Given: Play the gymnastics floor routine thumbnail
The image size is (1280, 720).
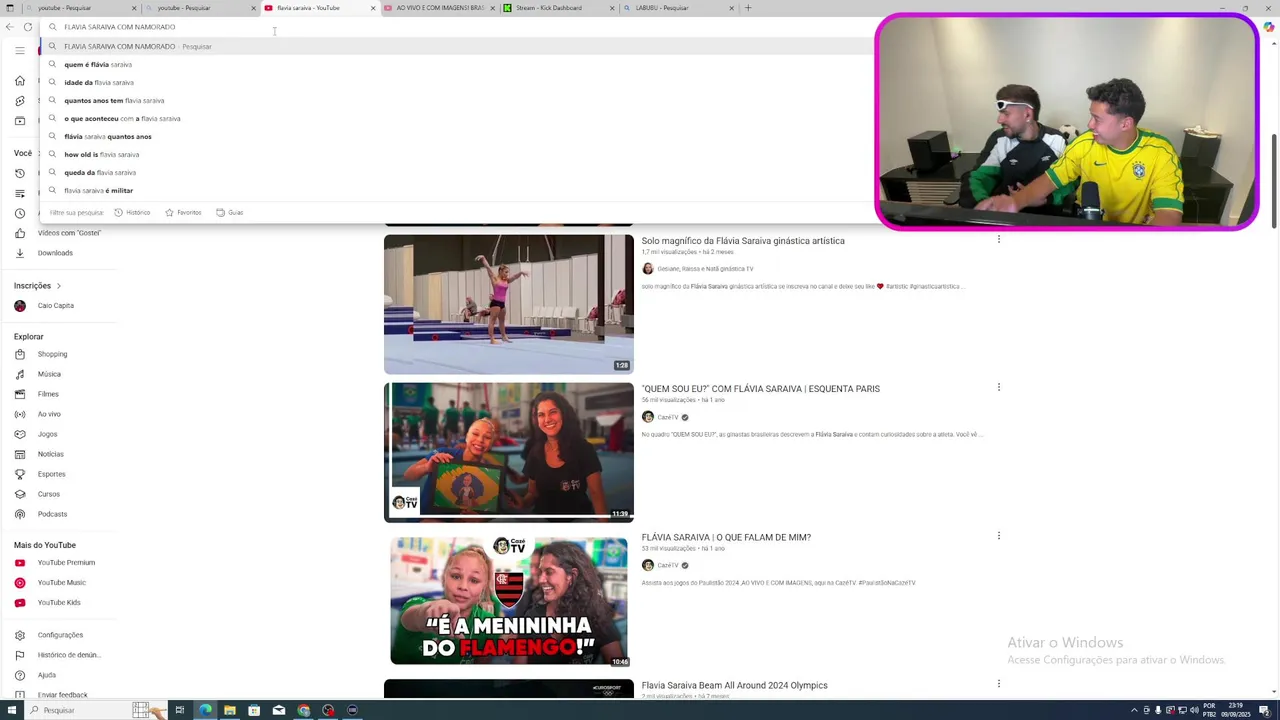Looking at the screenshot, I should click(x=509, y=304).
